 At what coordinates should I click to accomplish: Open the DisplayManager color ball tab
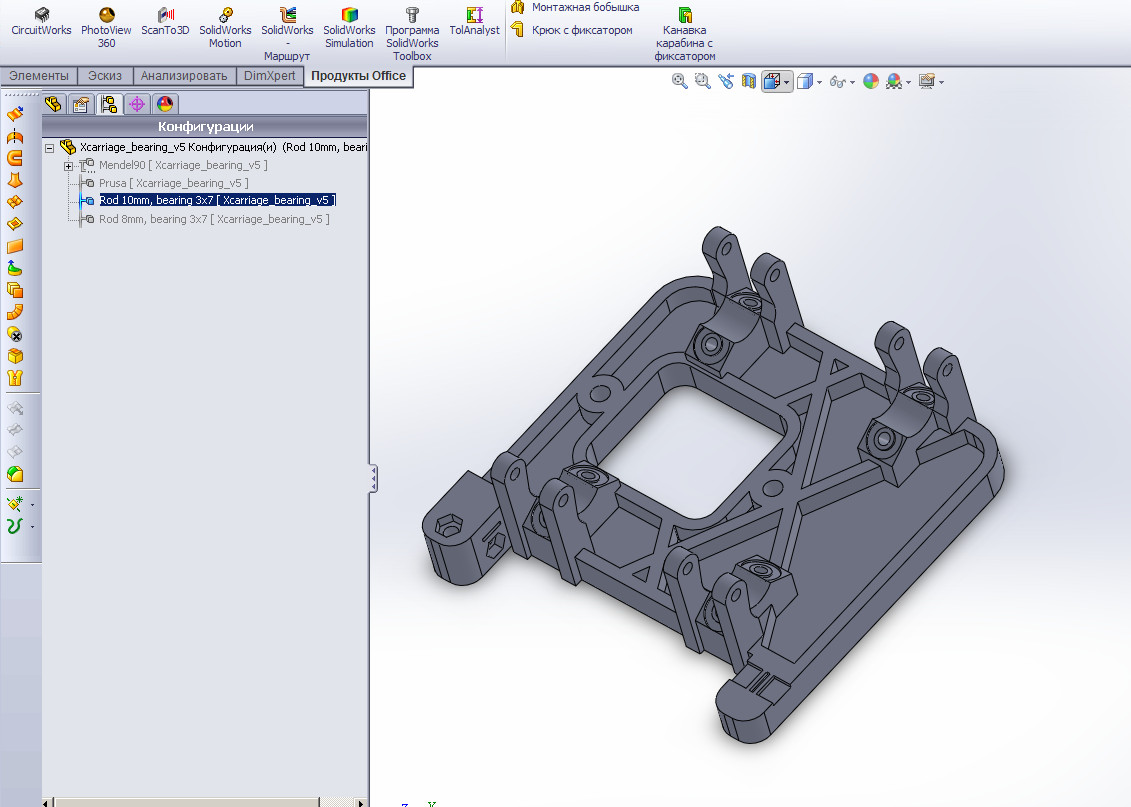coord(165,104)
